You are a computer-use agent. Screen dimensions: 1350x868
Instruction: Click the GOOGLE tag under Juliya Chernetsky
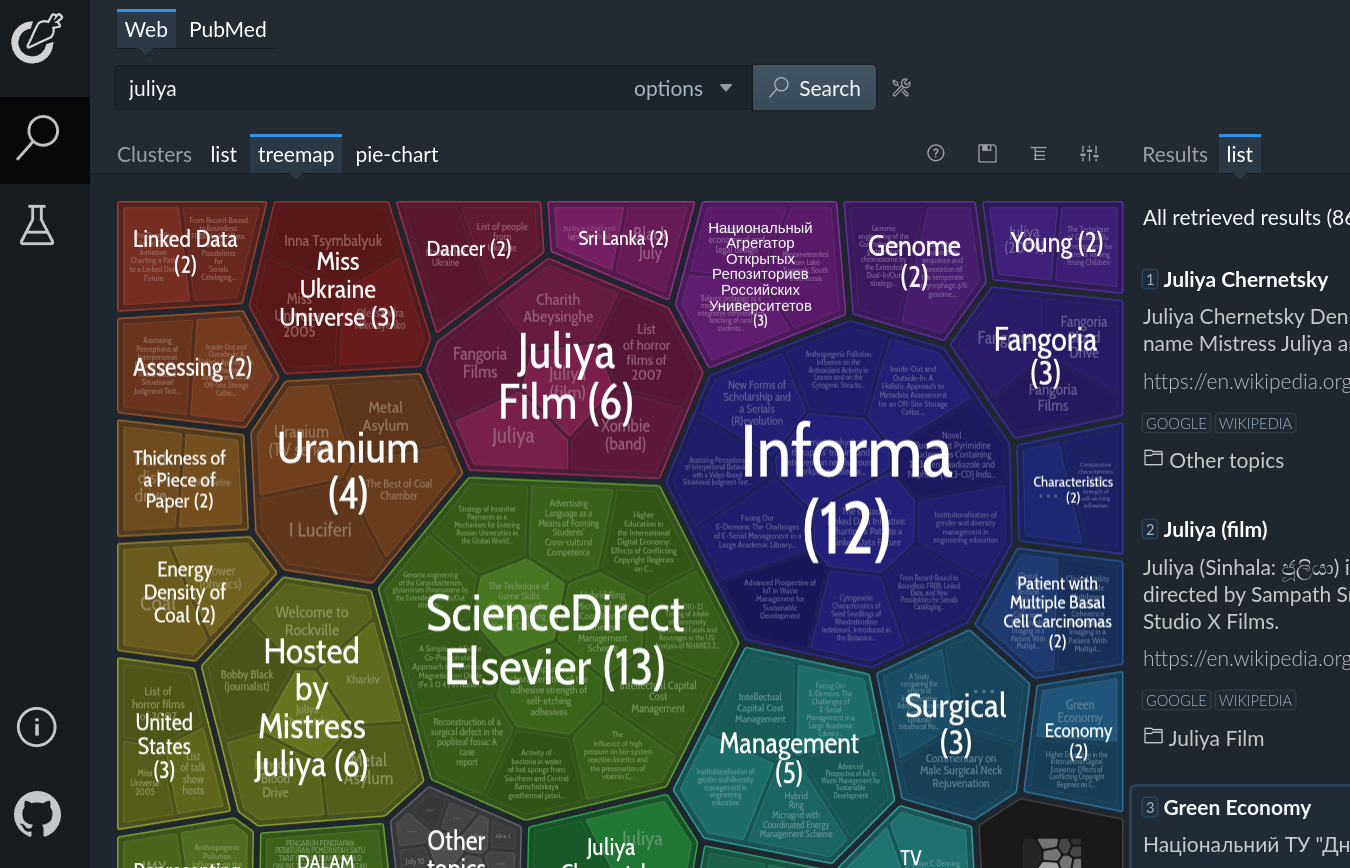pos(1176,423)
